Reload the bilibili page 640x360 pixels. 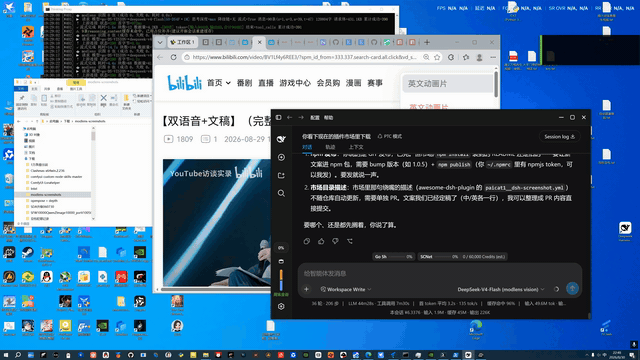pyautogui.click(x=173, y=58)
